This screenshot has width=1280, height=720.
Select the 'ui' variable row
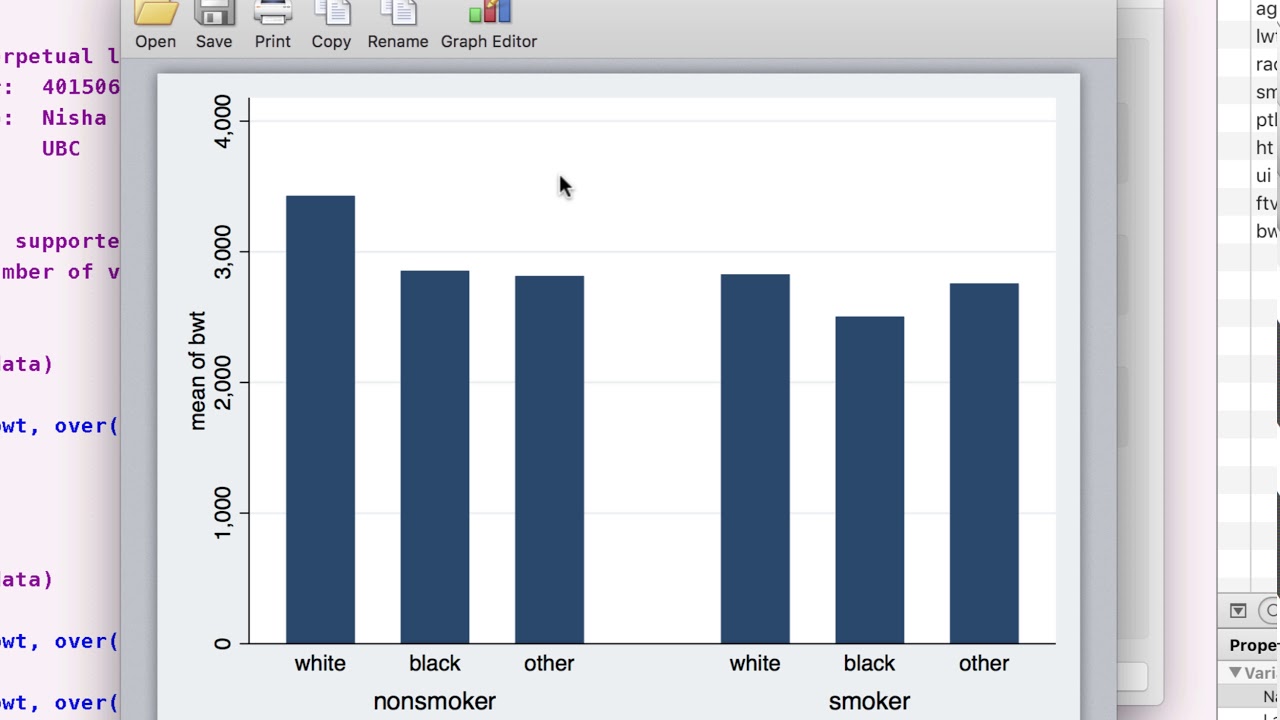[1265, 176]
